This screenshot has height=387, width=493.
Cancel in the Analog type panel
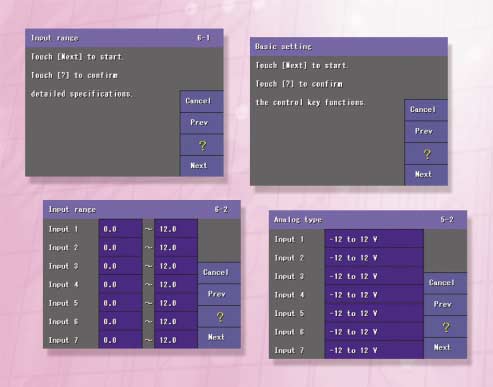pos(446,283)
